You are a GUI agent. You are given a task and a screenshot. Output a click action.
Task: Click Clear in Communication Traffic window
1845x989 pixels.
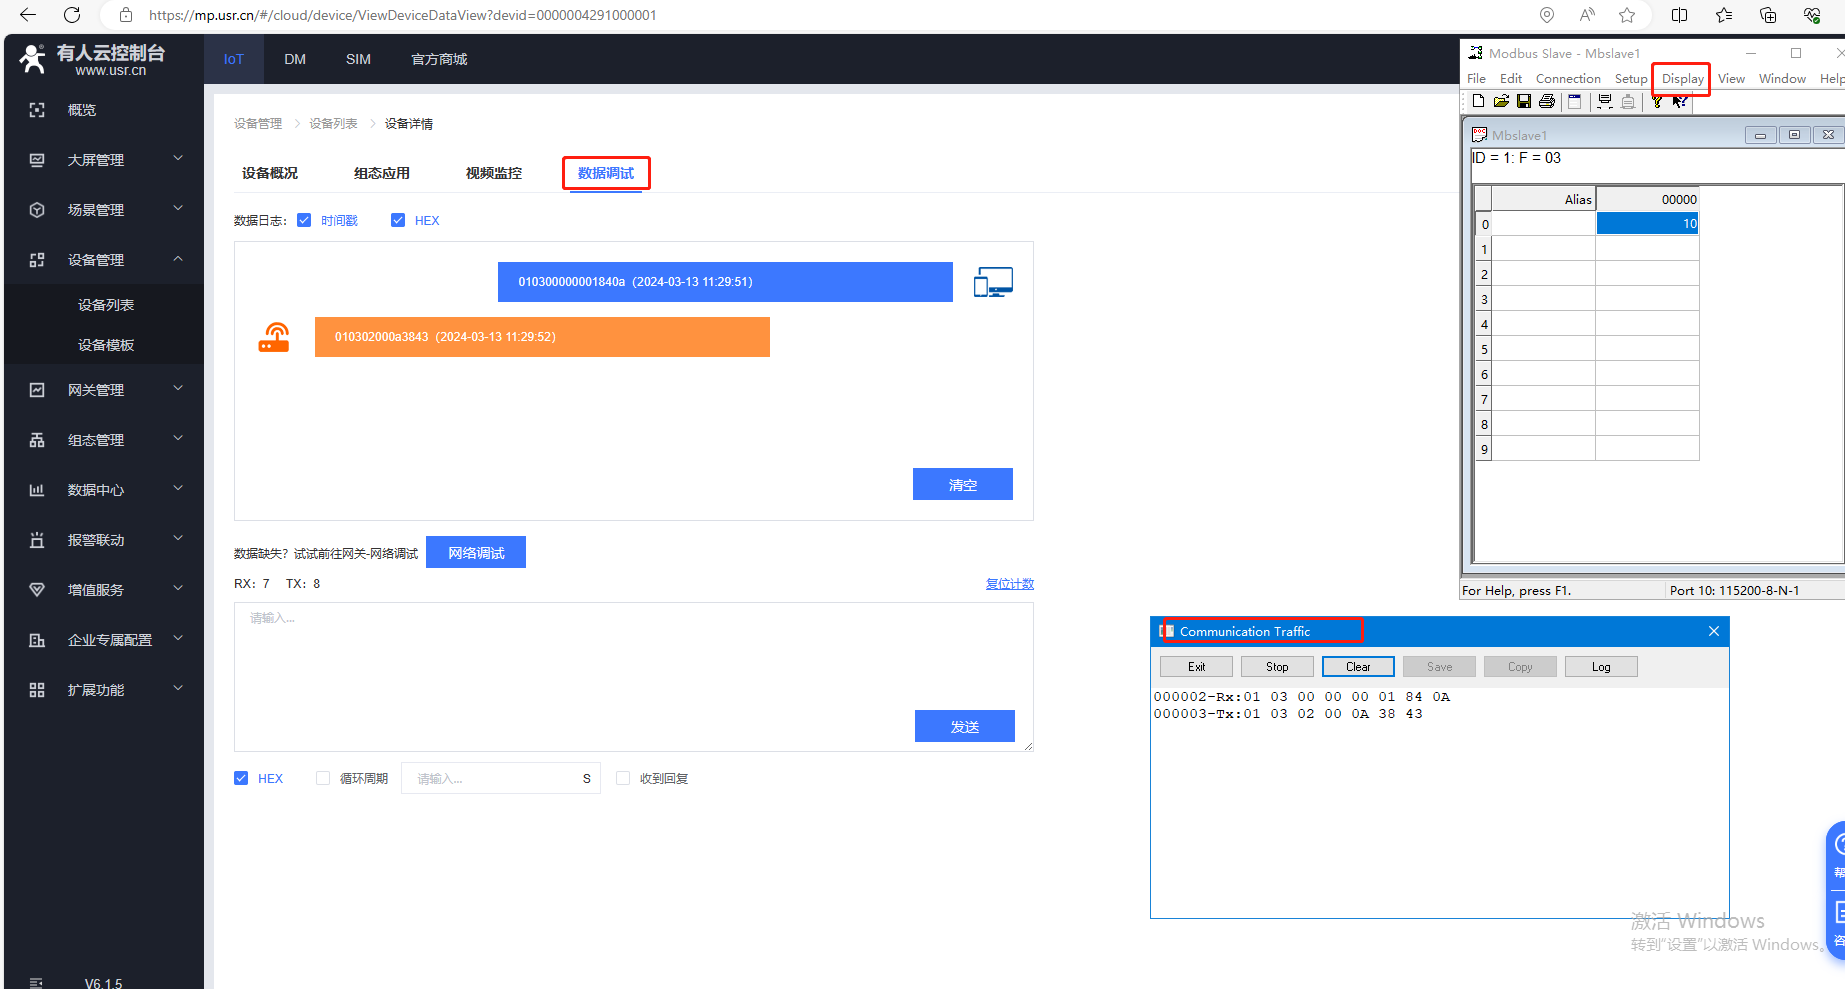(1358, 667)
